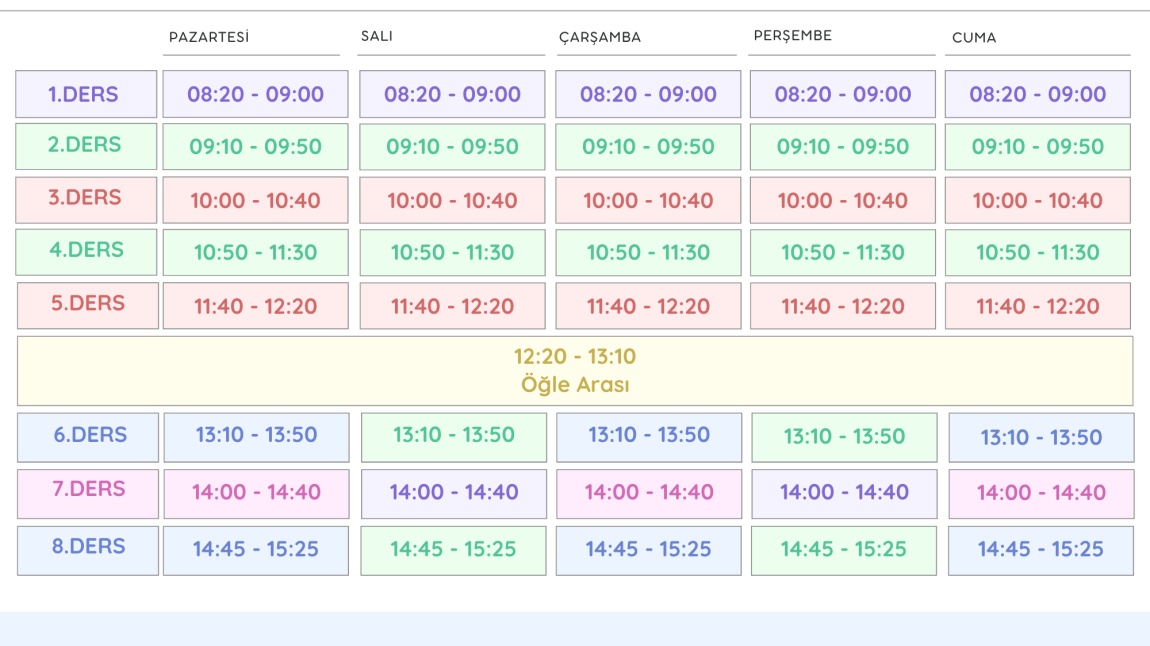Select Pazartesi 08:20 - 09:00 time slot
This screenshot has width=1150, height=646.
coord(256,95)
